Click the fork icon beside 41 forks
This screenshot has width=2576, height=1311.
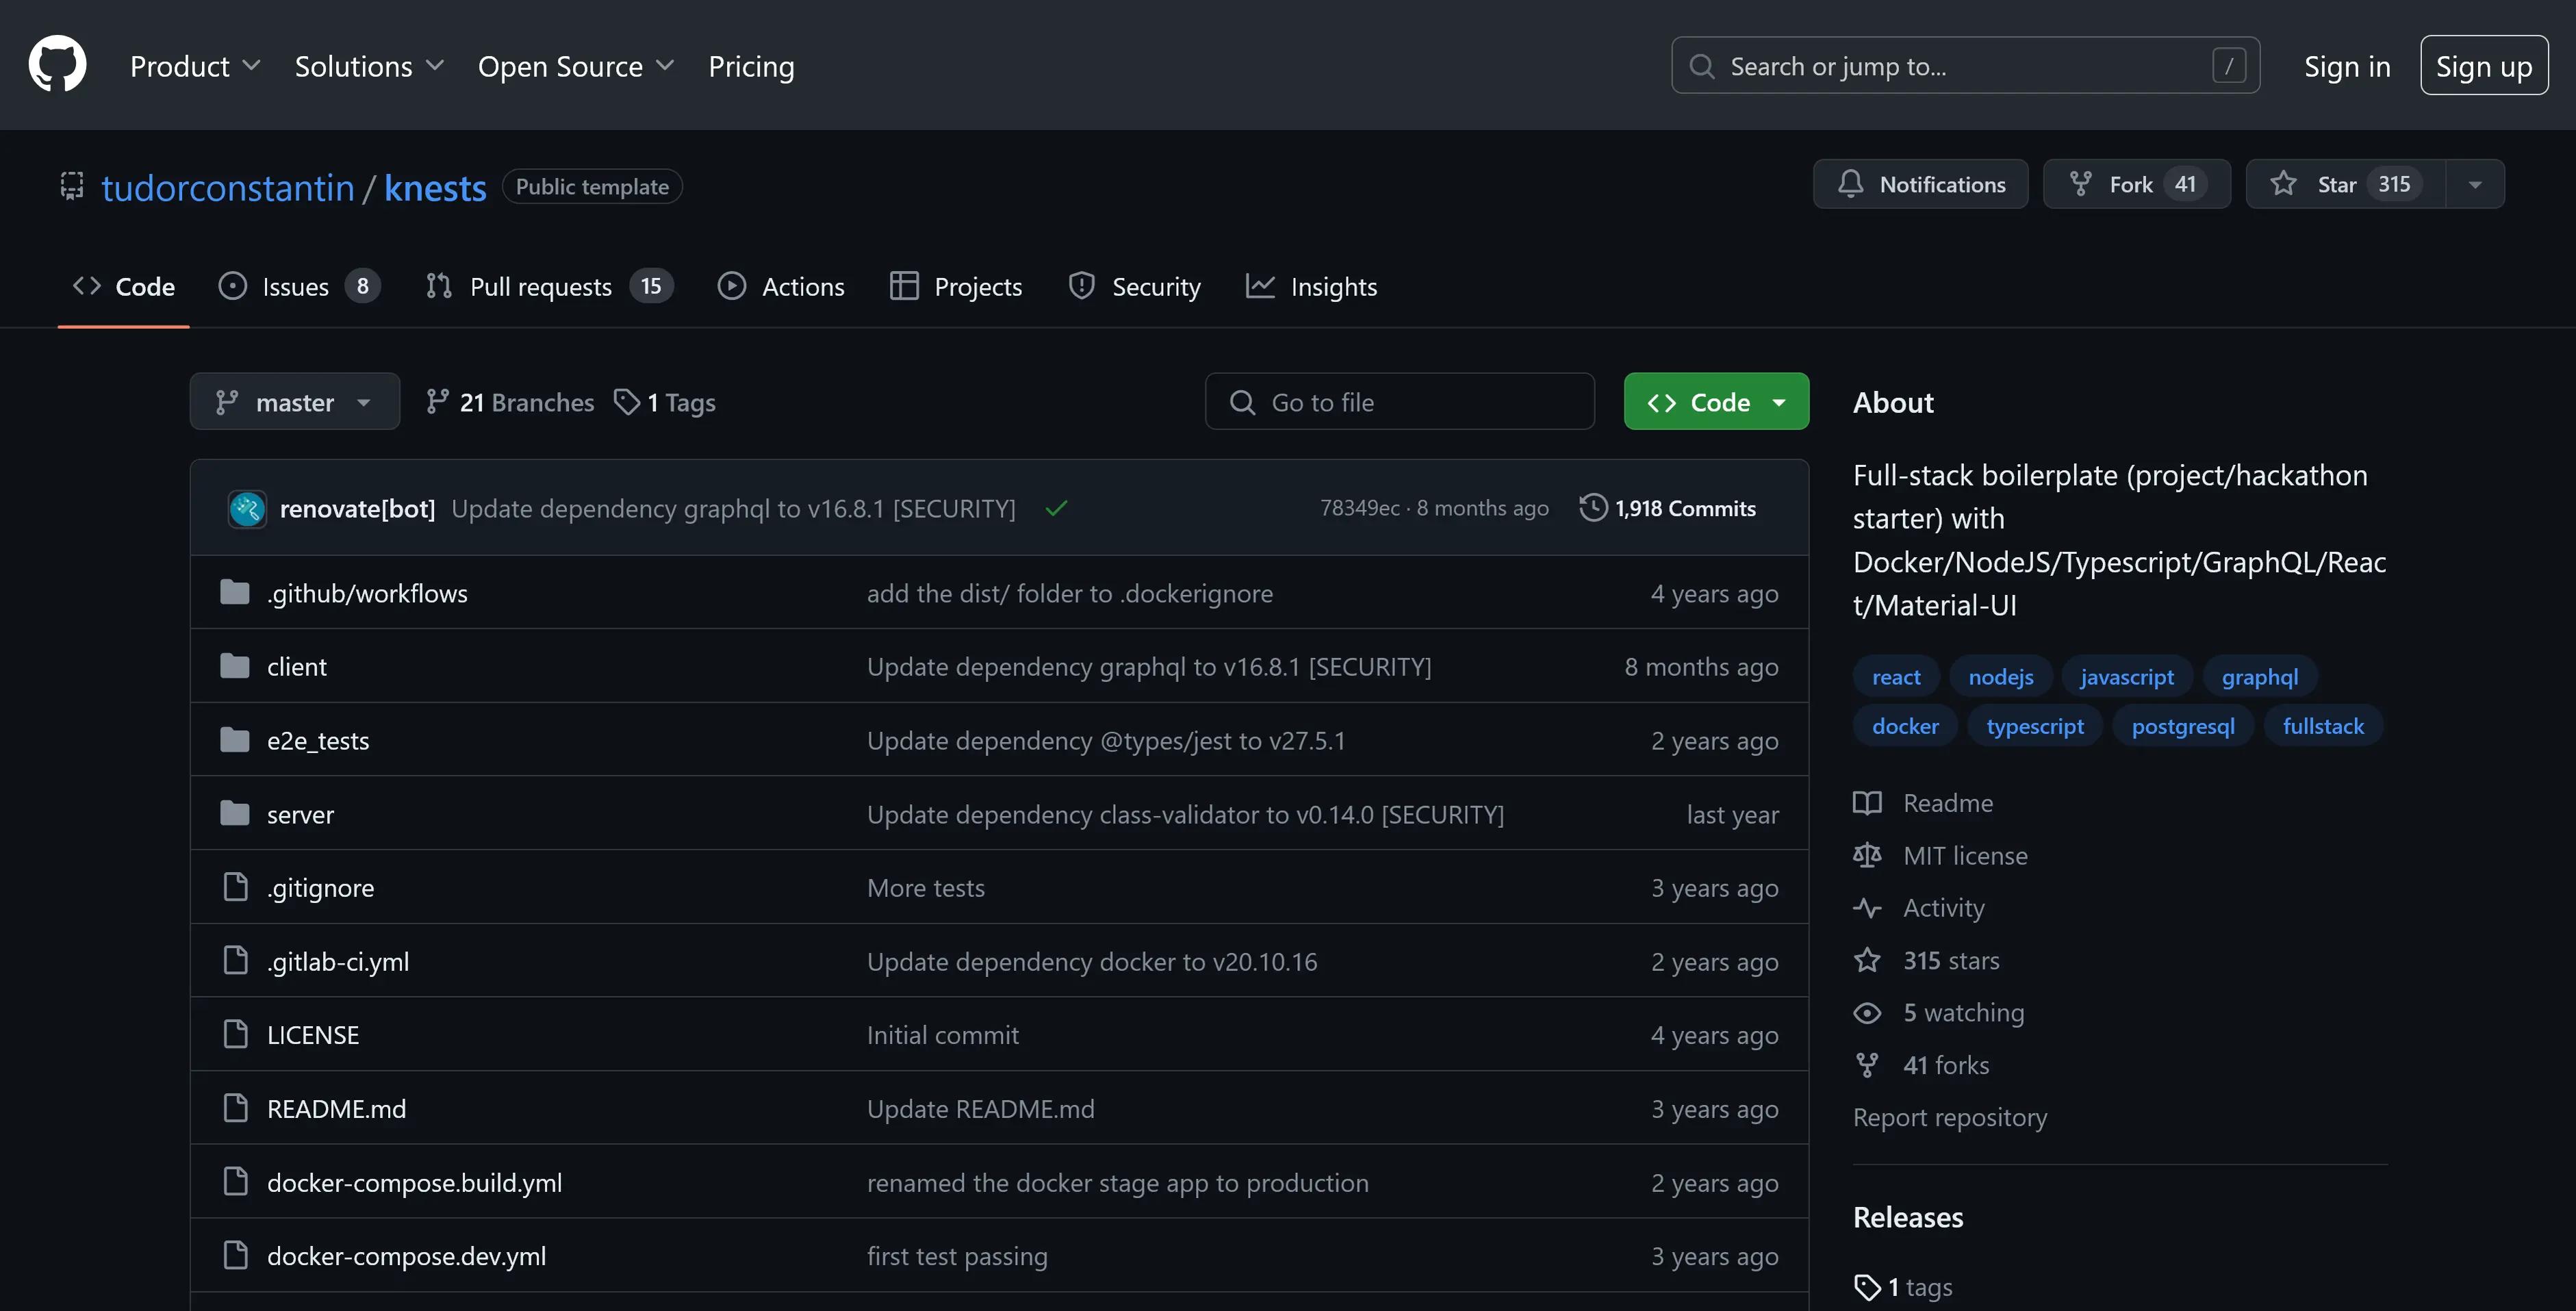click(x=1867, y=1065)
